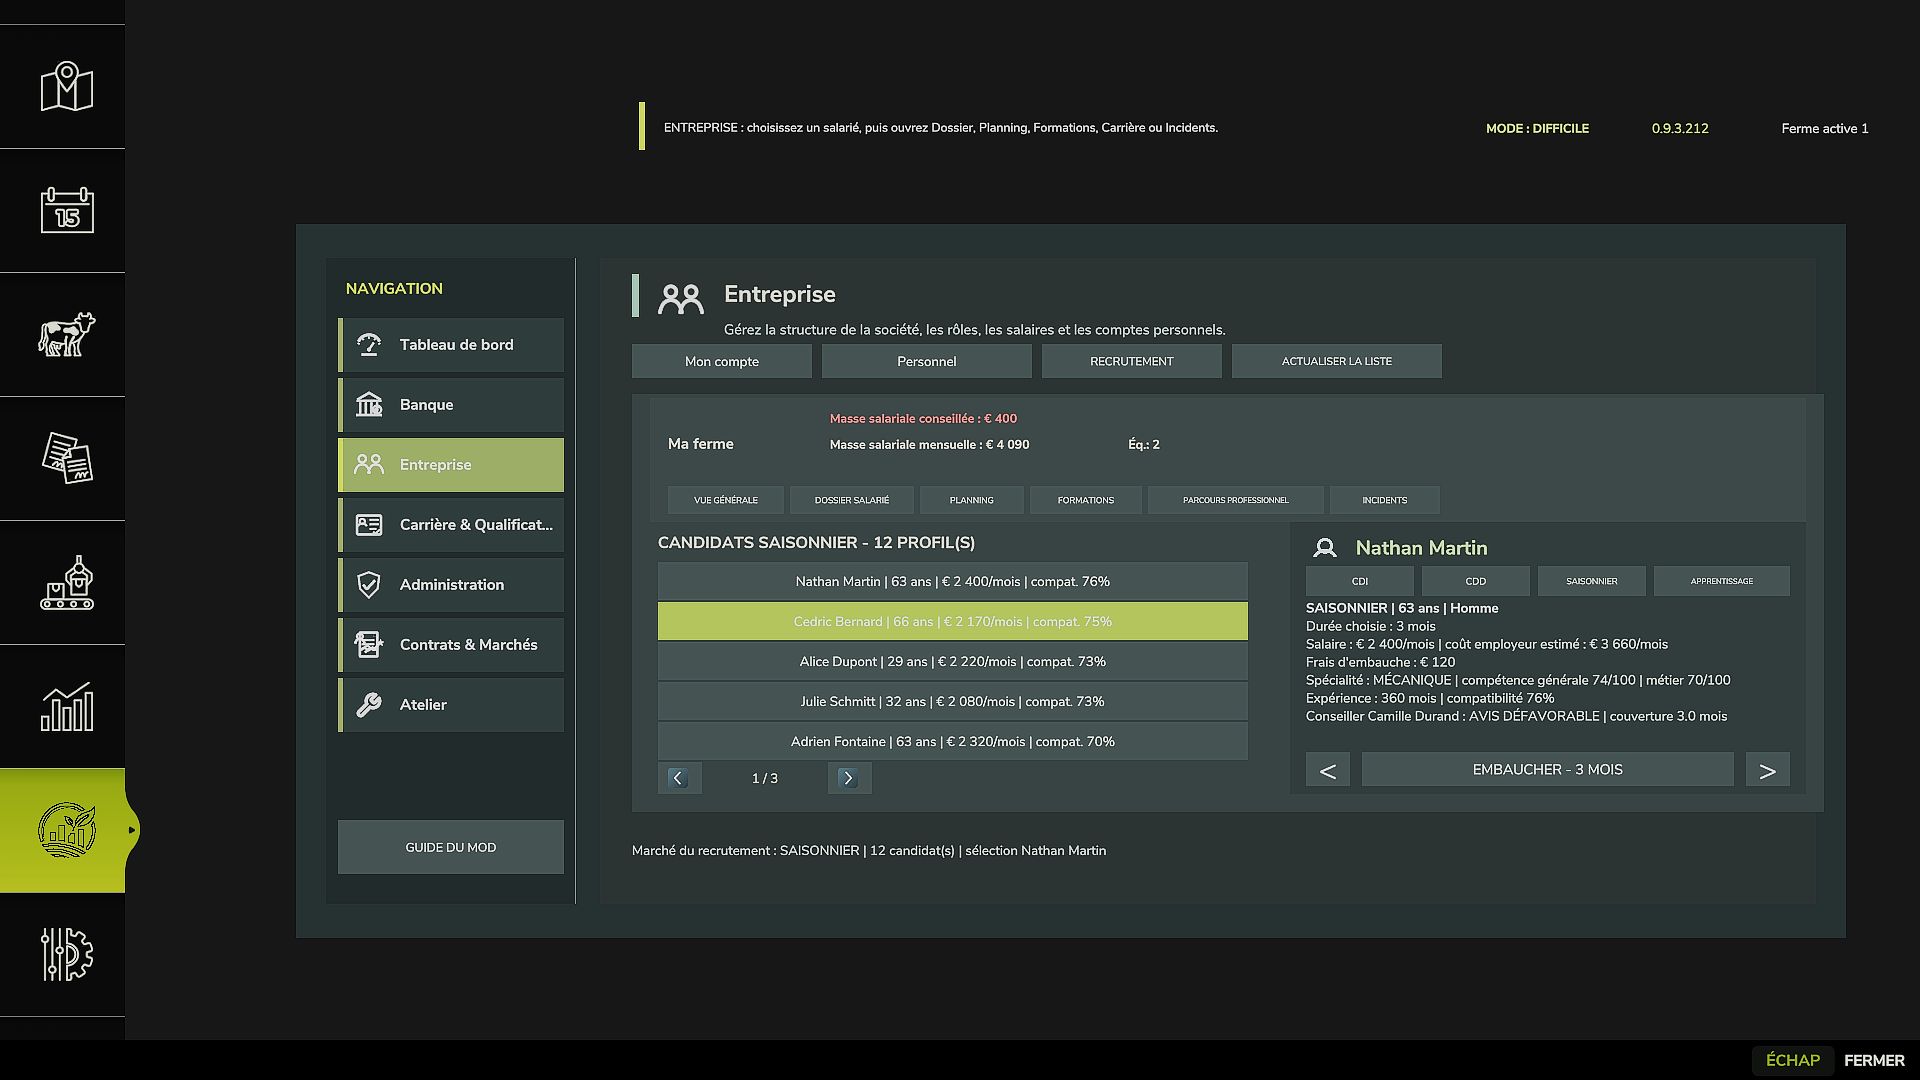Click the Ma ferme label
The height and width of the screenshot is (1080, 1920).
701,444
